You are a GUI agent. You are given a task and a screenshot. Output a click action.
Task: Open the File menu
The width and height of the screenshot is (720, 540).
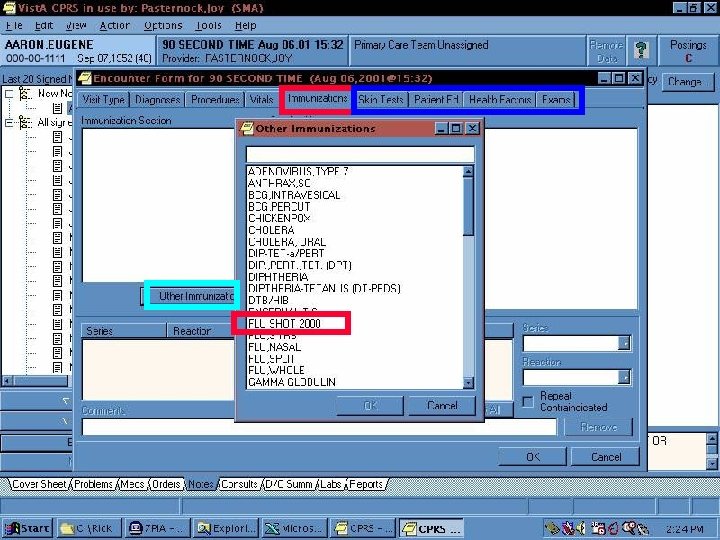tap(15, 26)
